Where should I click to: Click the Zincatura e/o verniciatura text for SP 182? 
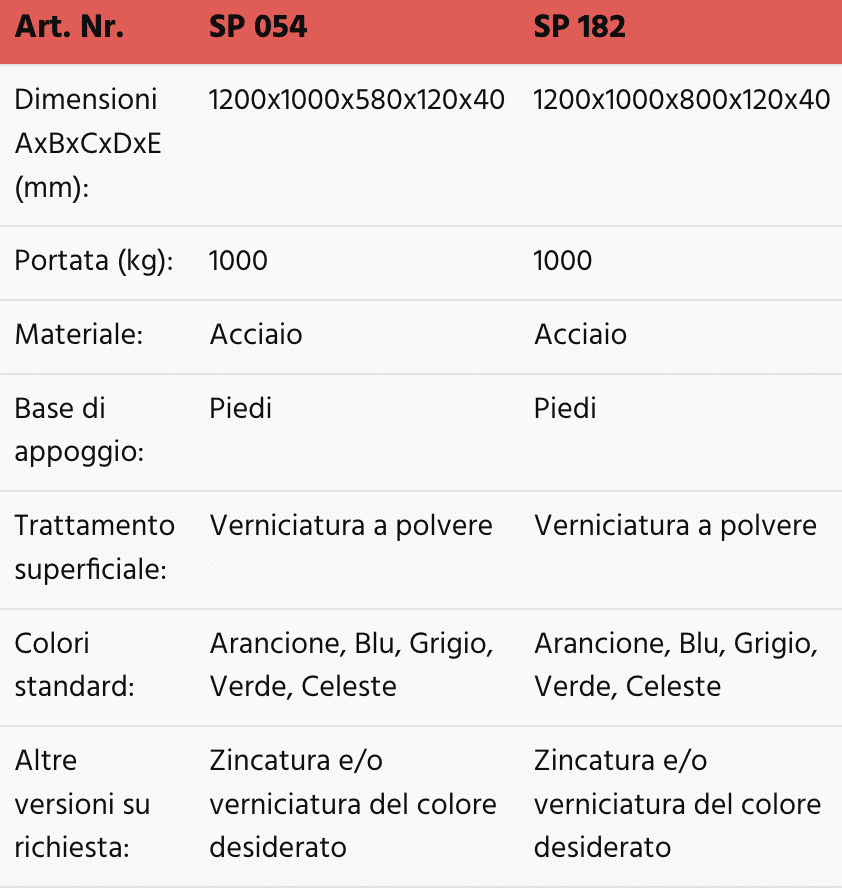coord(677,804)
